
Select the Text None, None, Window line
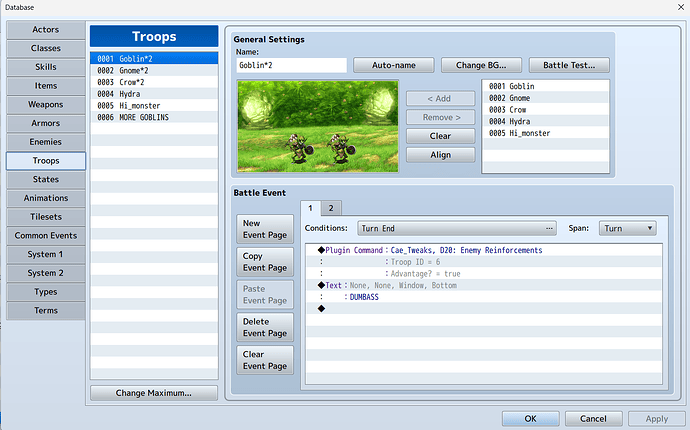[484, 286]
